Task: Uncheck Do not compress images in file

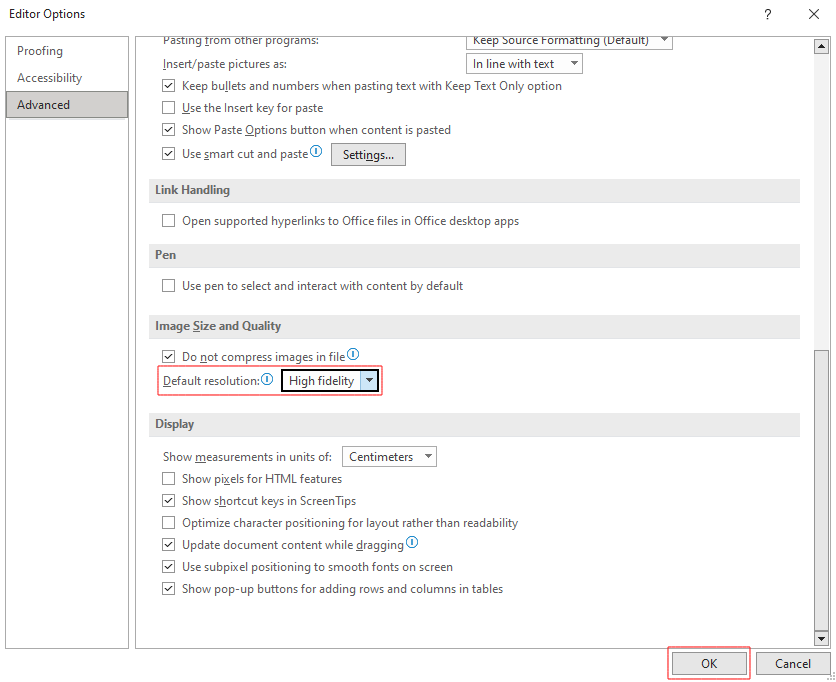Action: coord(168,357)
